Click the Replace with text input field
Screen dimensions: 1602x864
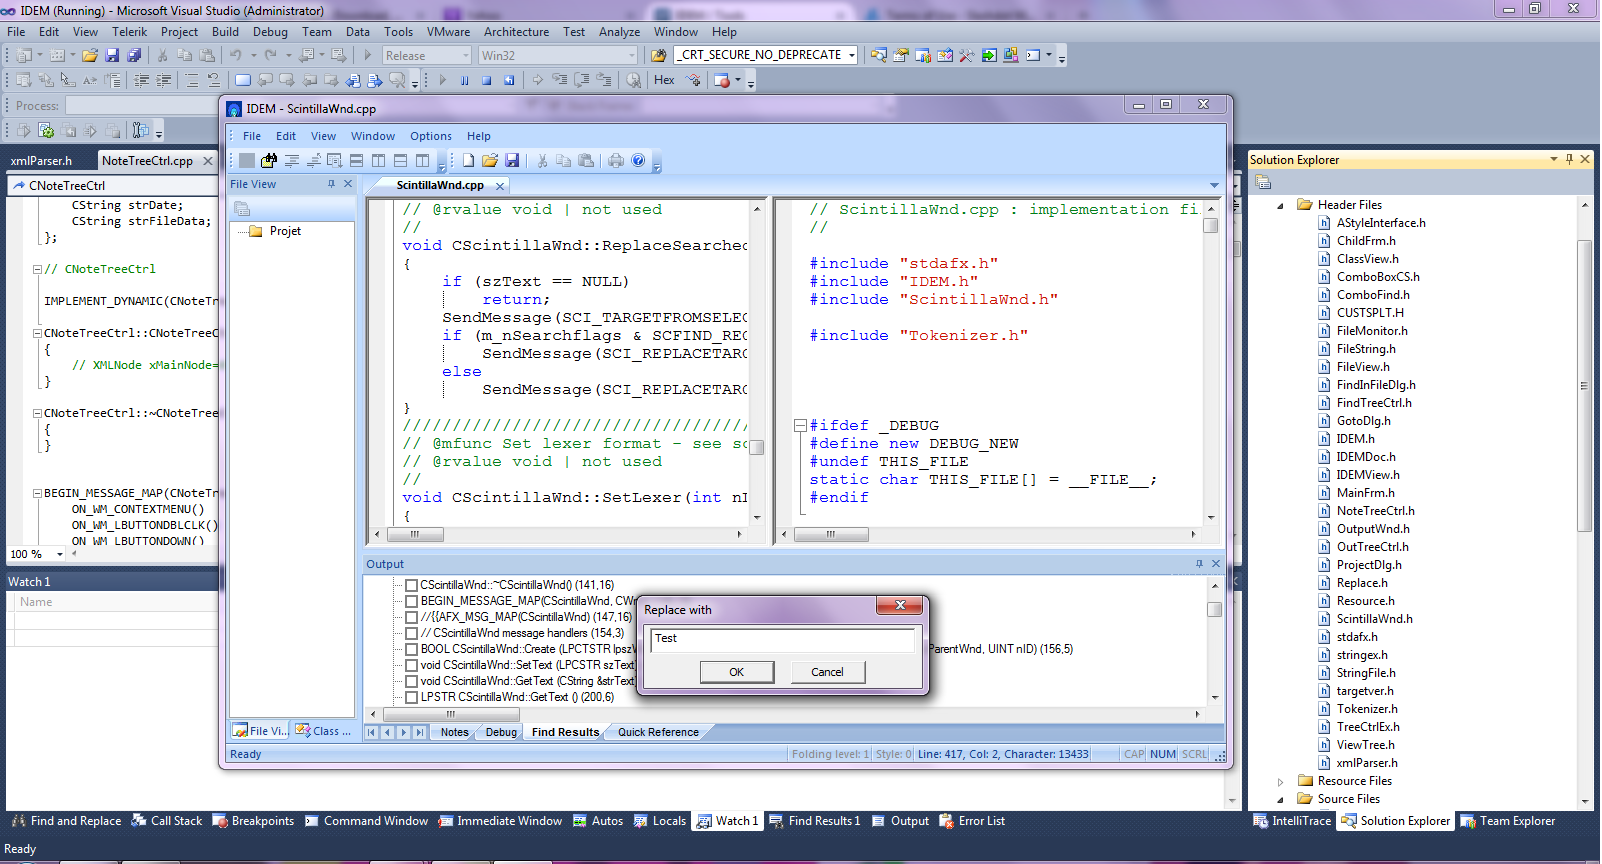[x=782, y=639]
